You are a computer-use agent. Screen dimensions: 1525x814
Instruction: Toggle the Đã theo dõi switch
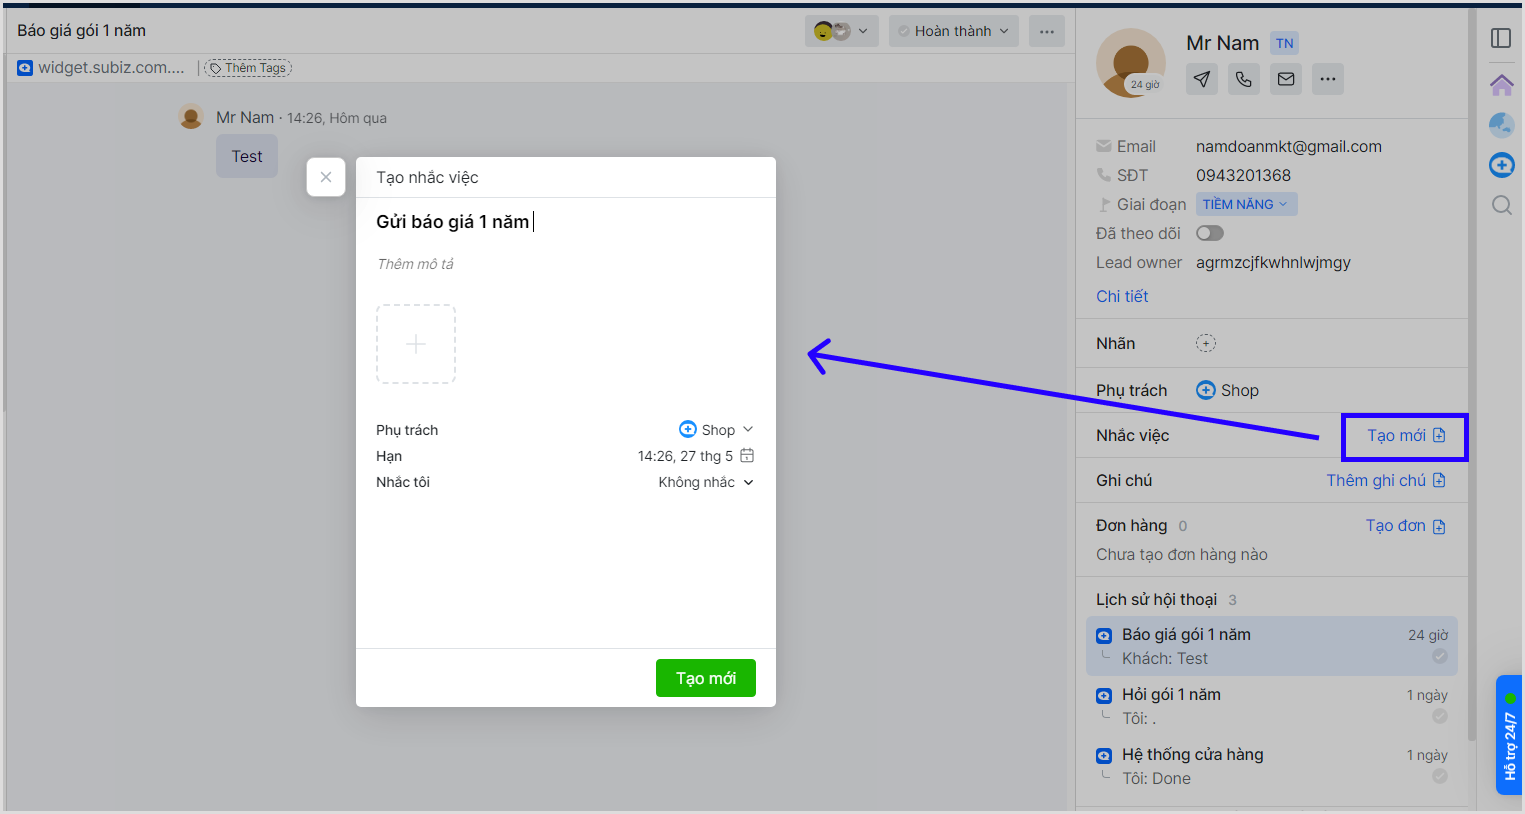1210,233
